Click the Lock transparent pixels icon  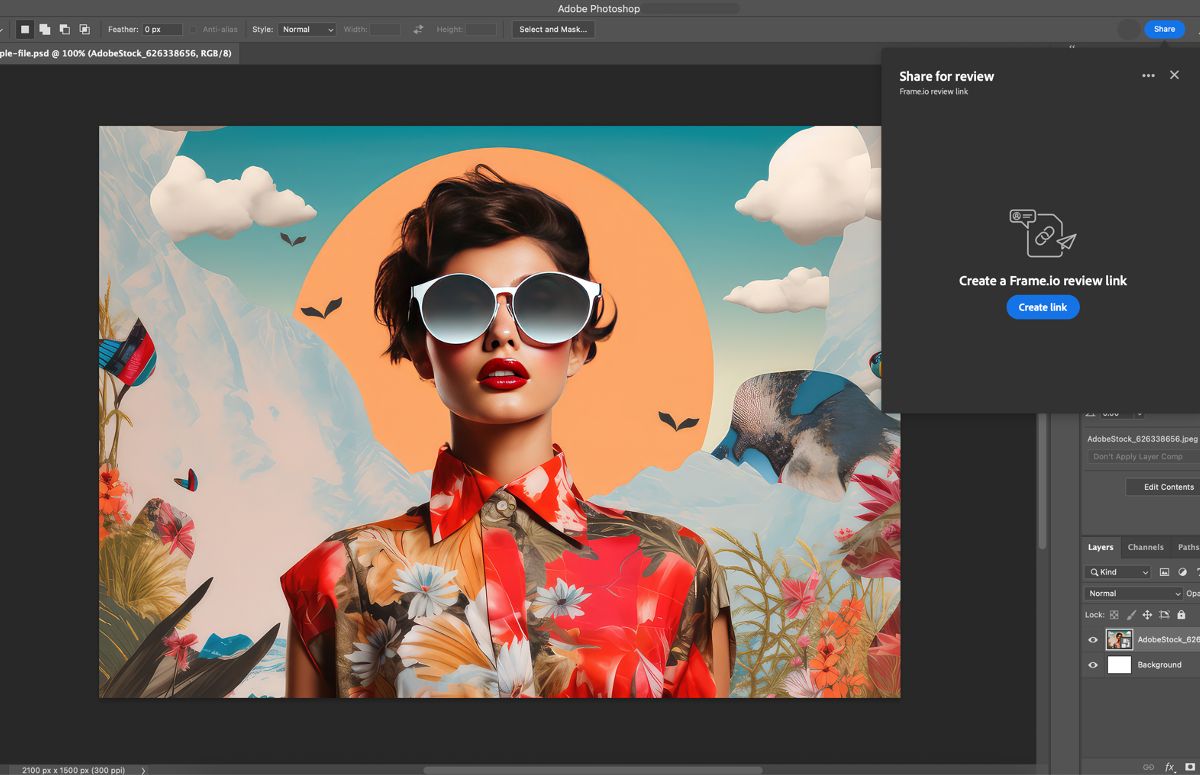tap(1114, 614)
